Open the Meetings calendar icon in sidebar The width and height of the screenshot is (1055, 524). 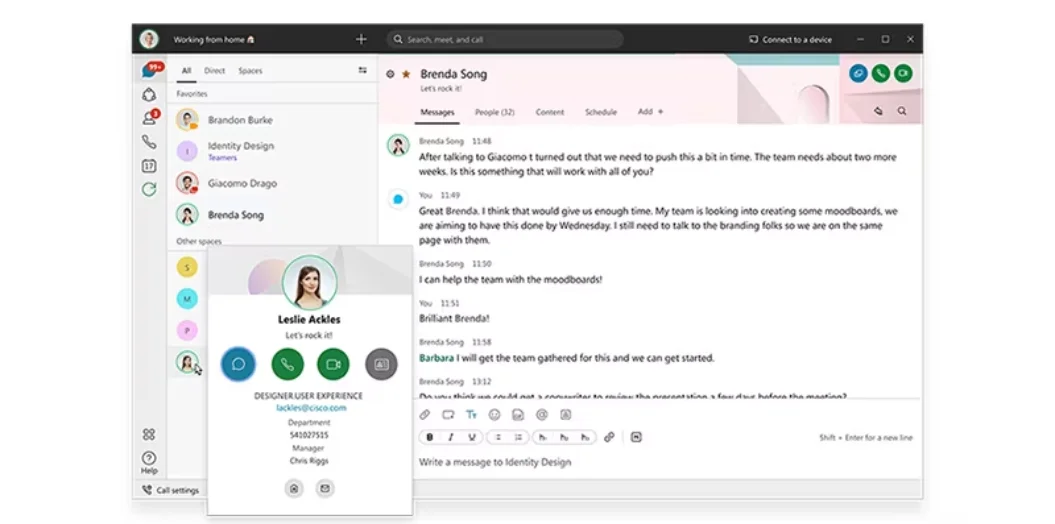tap(149, 165)
